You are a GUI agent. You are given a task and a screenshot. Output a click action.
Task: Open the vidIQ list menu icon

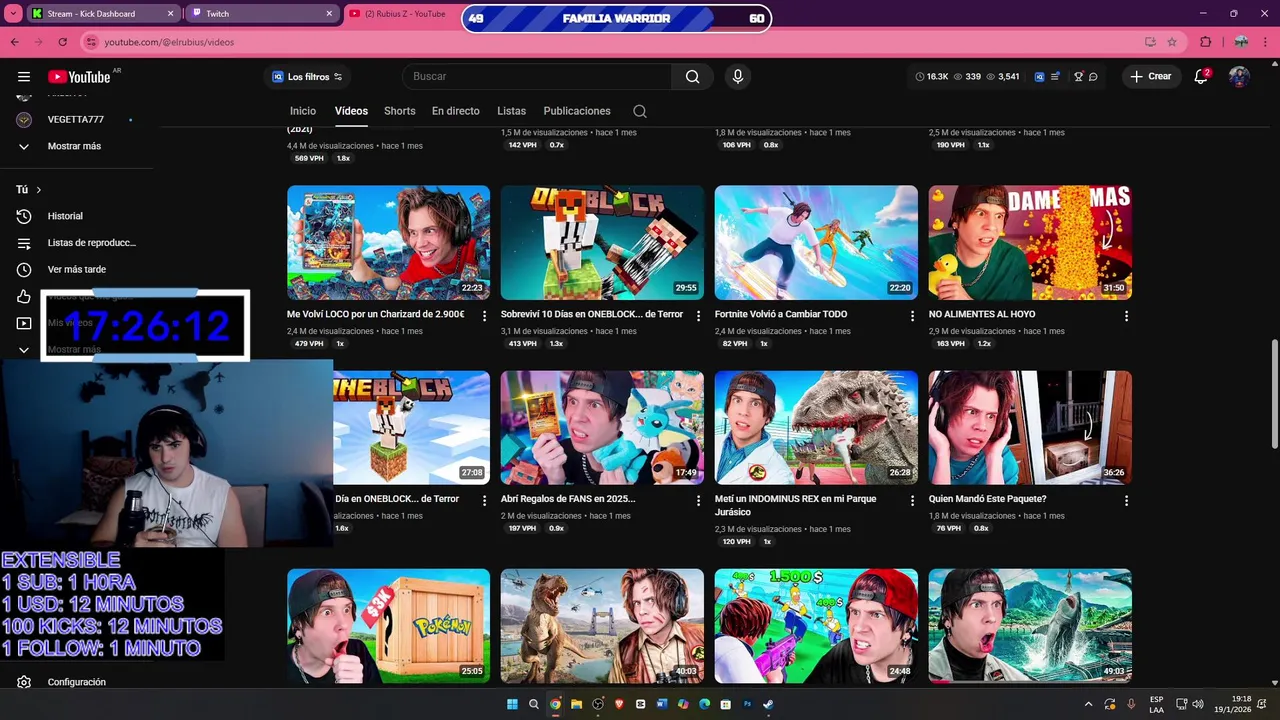click(1055, 77)
